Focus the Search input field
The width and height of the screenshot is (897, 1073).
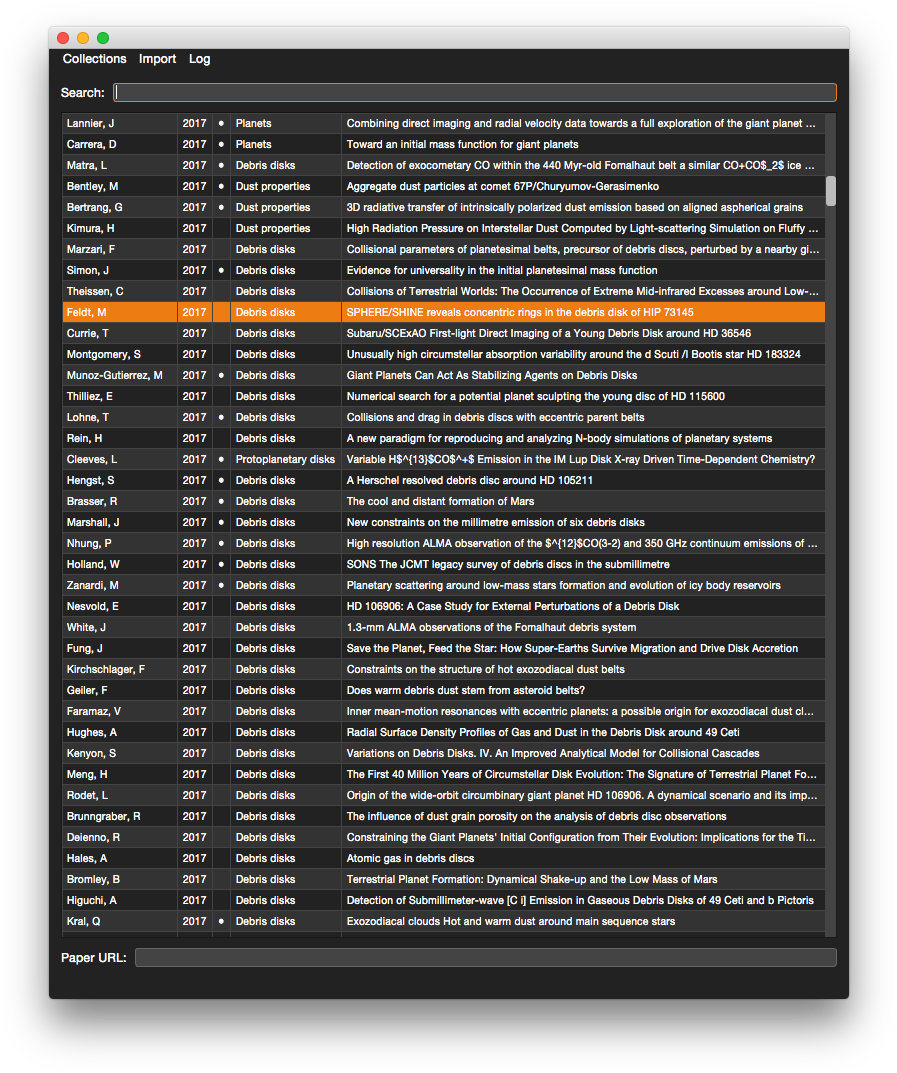pyautogui.click(x=475, y=92)
